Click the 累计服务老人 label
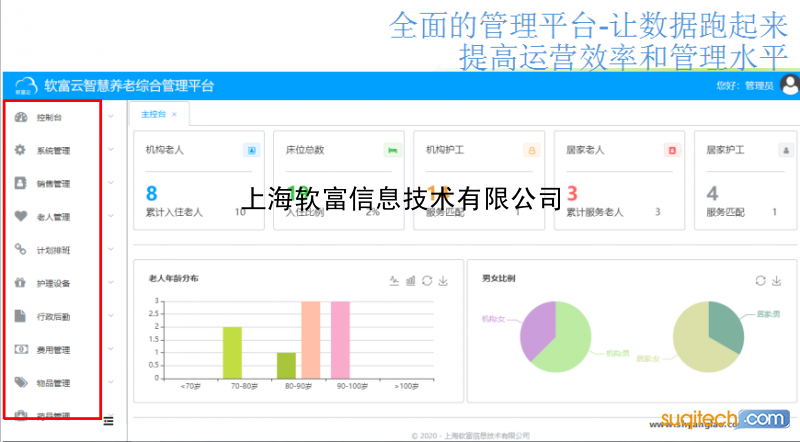 (x=595, y=212)
